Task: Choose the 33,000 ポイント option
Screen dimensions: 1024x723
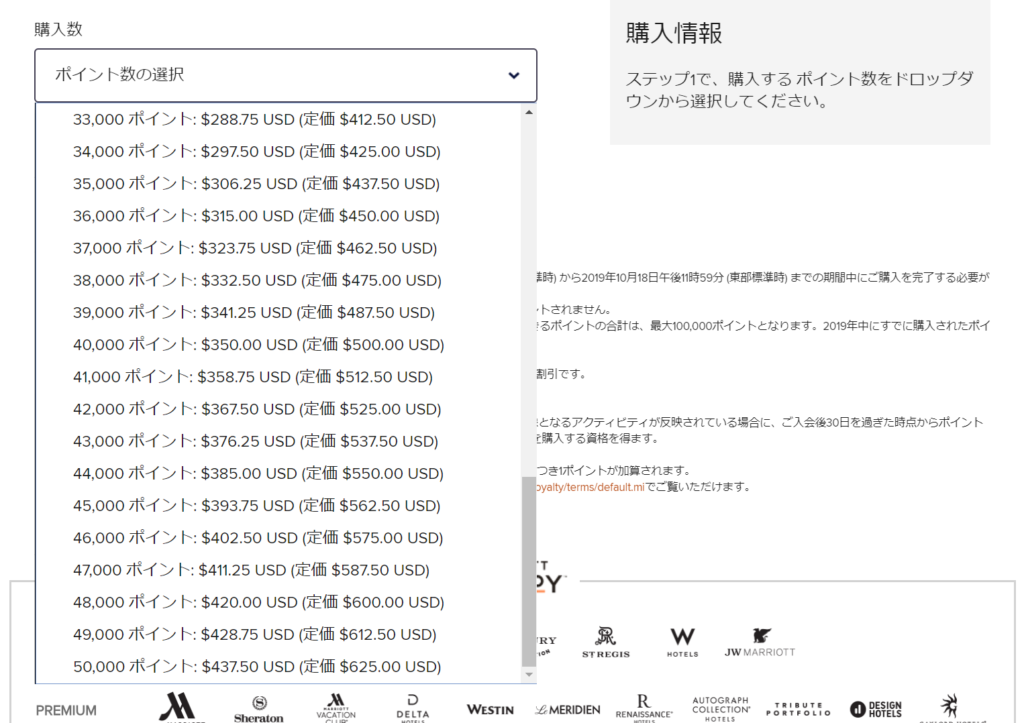Action: click(254, 120)
